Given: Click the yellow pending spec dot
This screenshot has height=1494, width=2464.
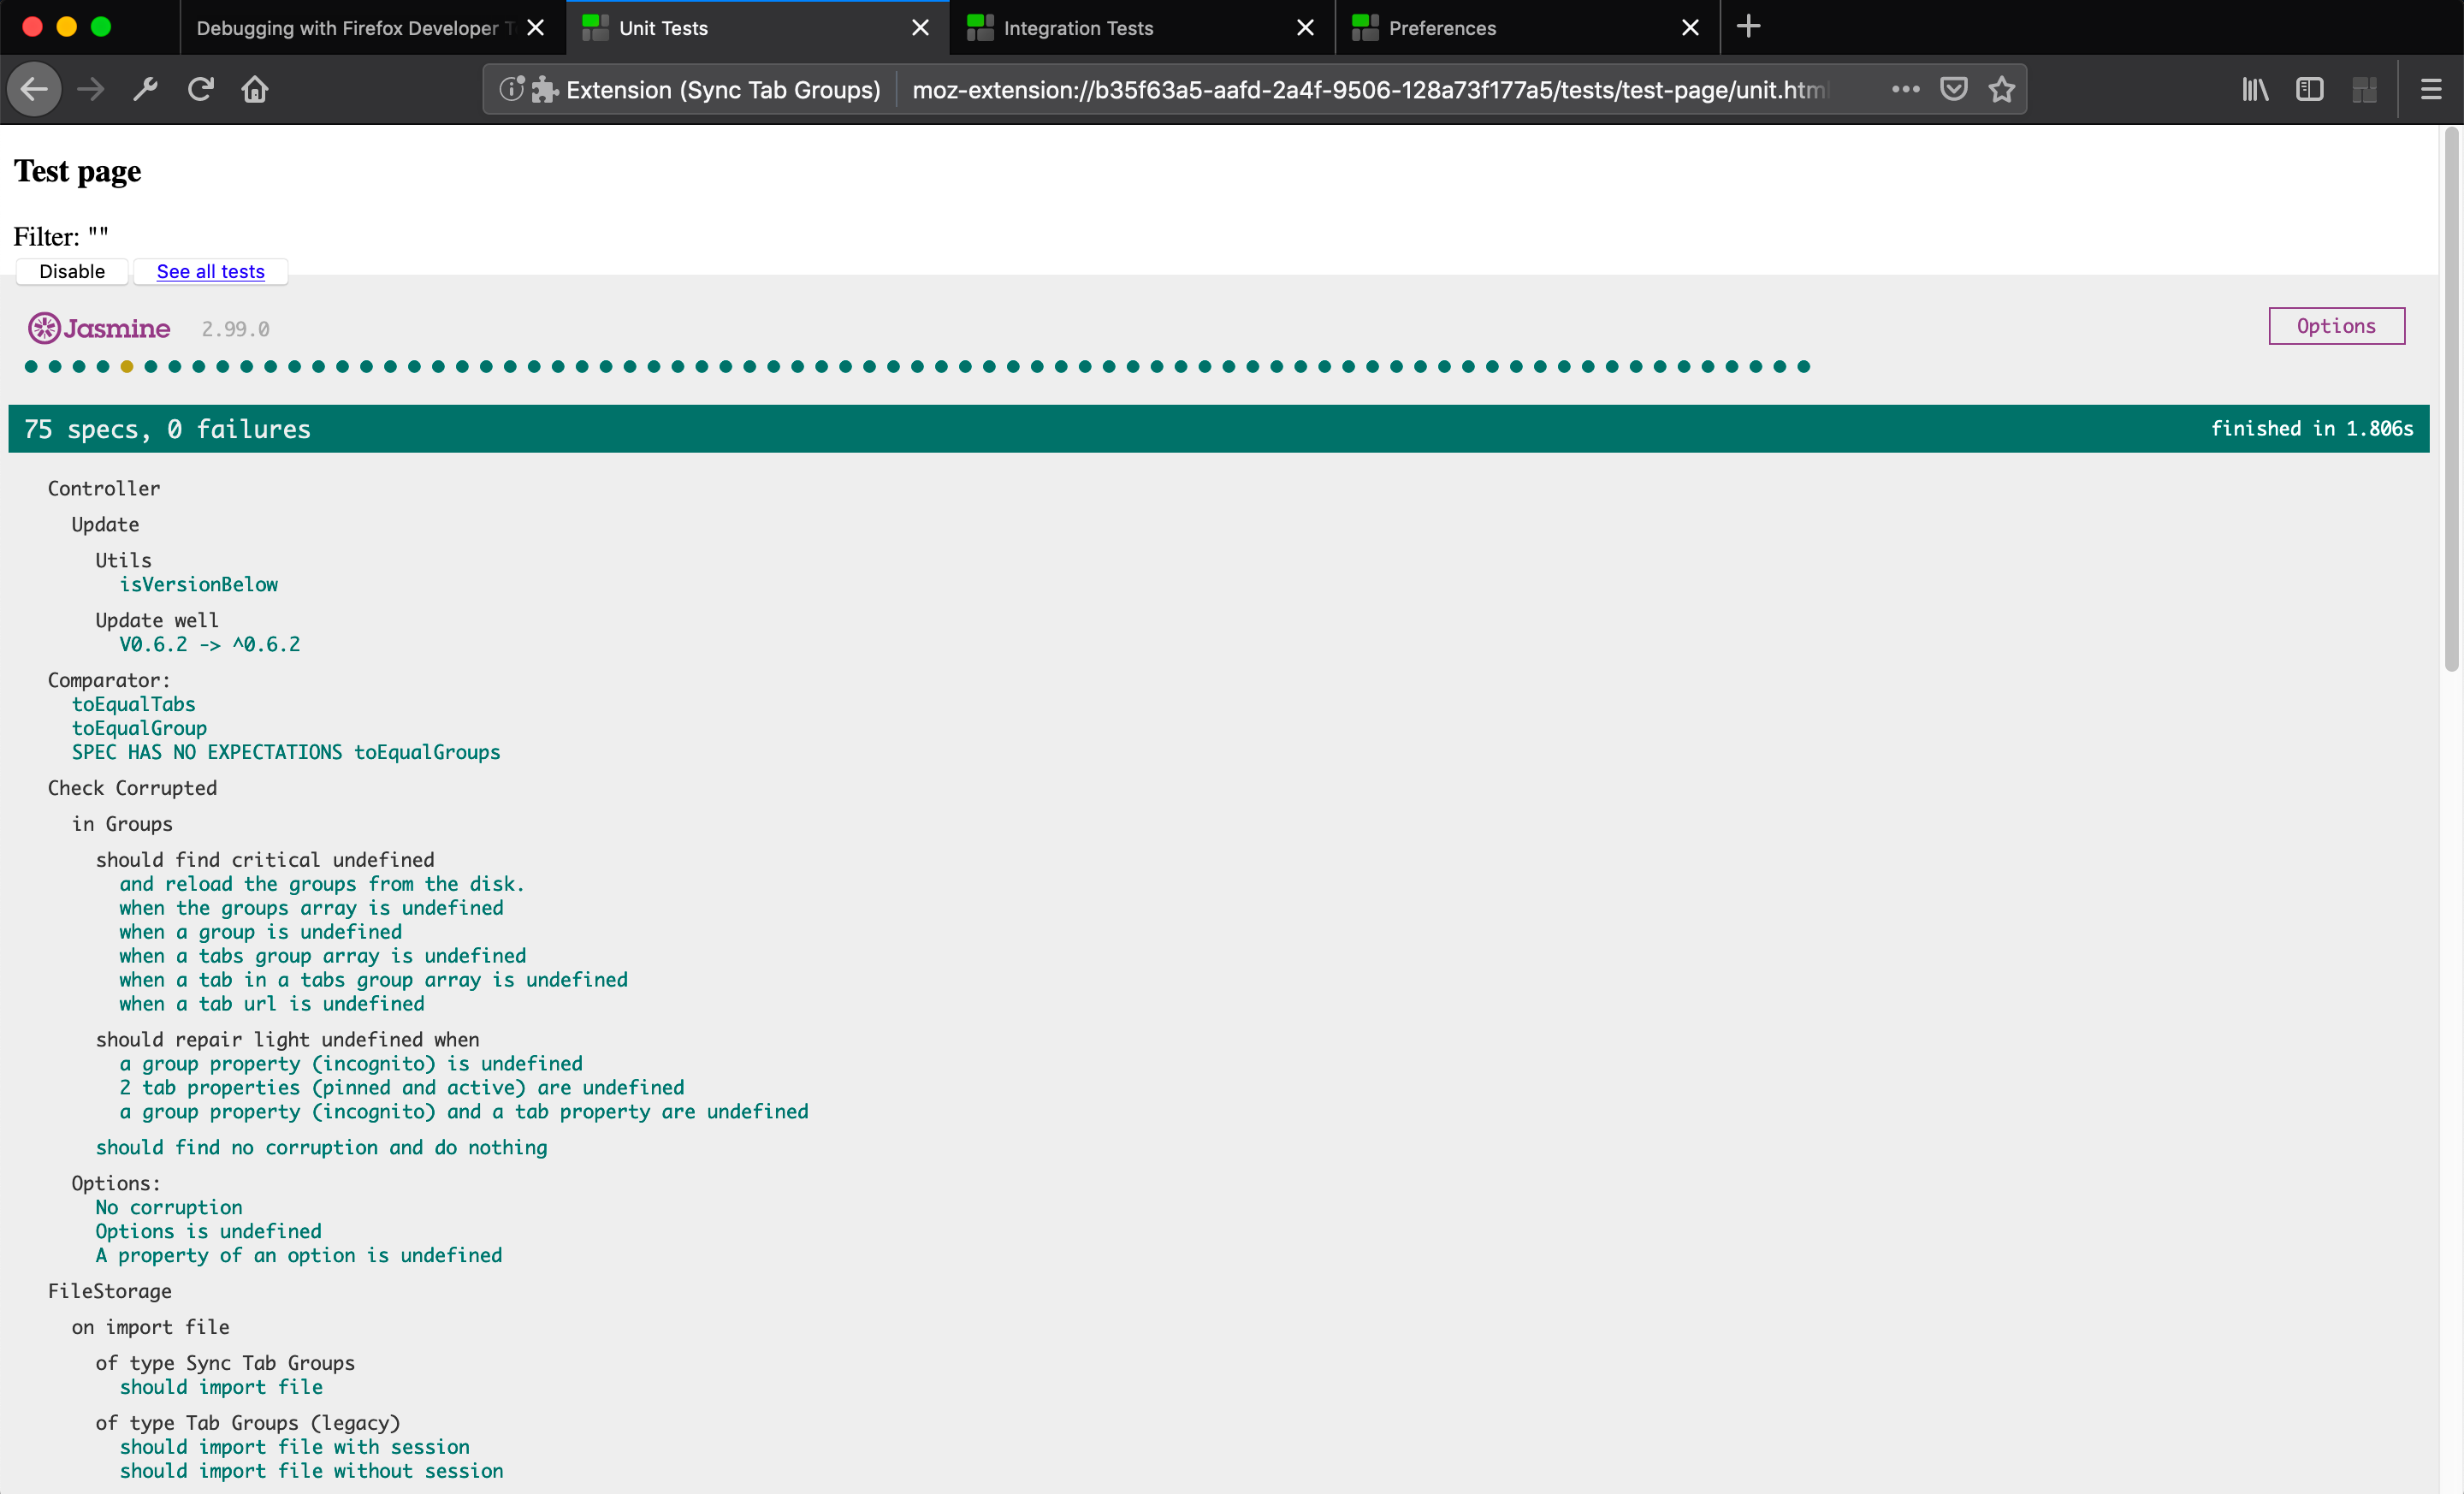Looking at the screenshot, I should [127, 367].
